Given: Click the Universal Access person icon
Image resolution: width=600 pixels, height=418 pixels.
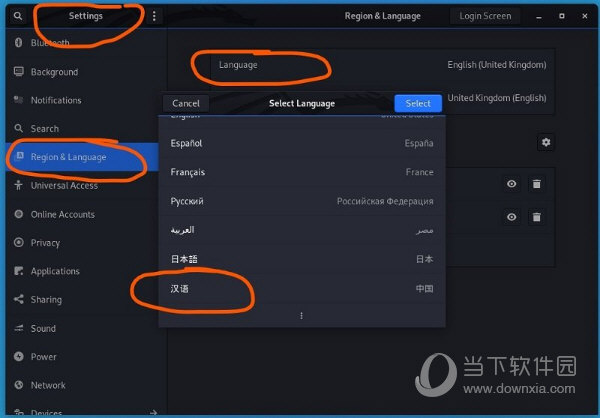Looking at the screenshot, I should (18, 185).
